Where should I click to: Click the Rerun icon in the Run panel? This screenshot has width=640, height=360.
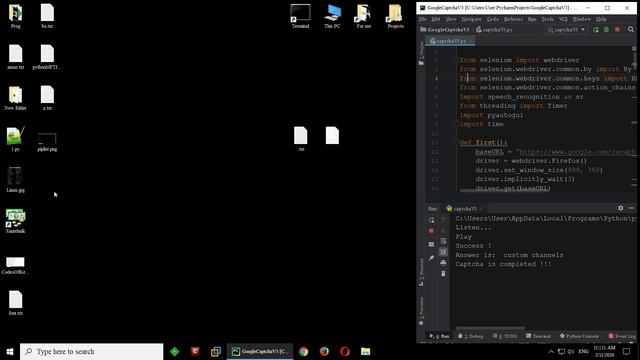[x=431, y=220]
